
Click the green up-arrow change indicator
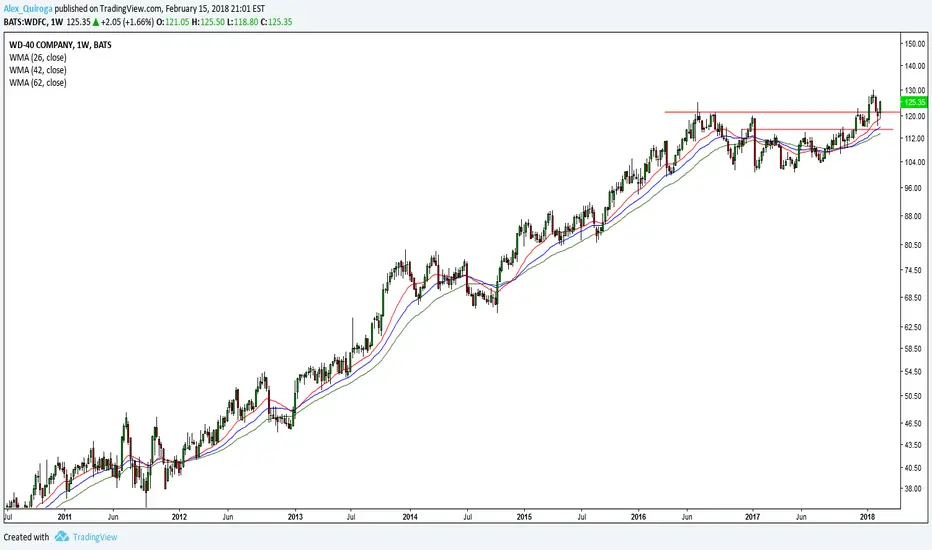click(x=96, y=22)
